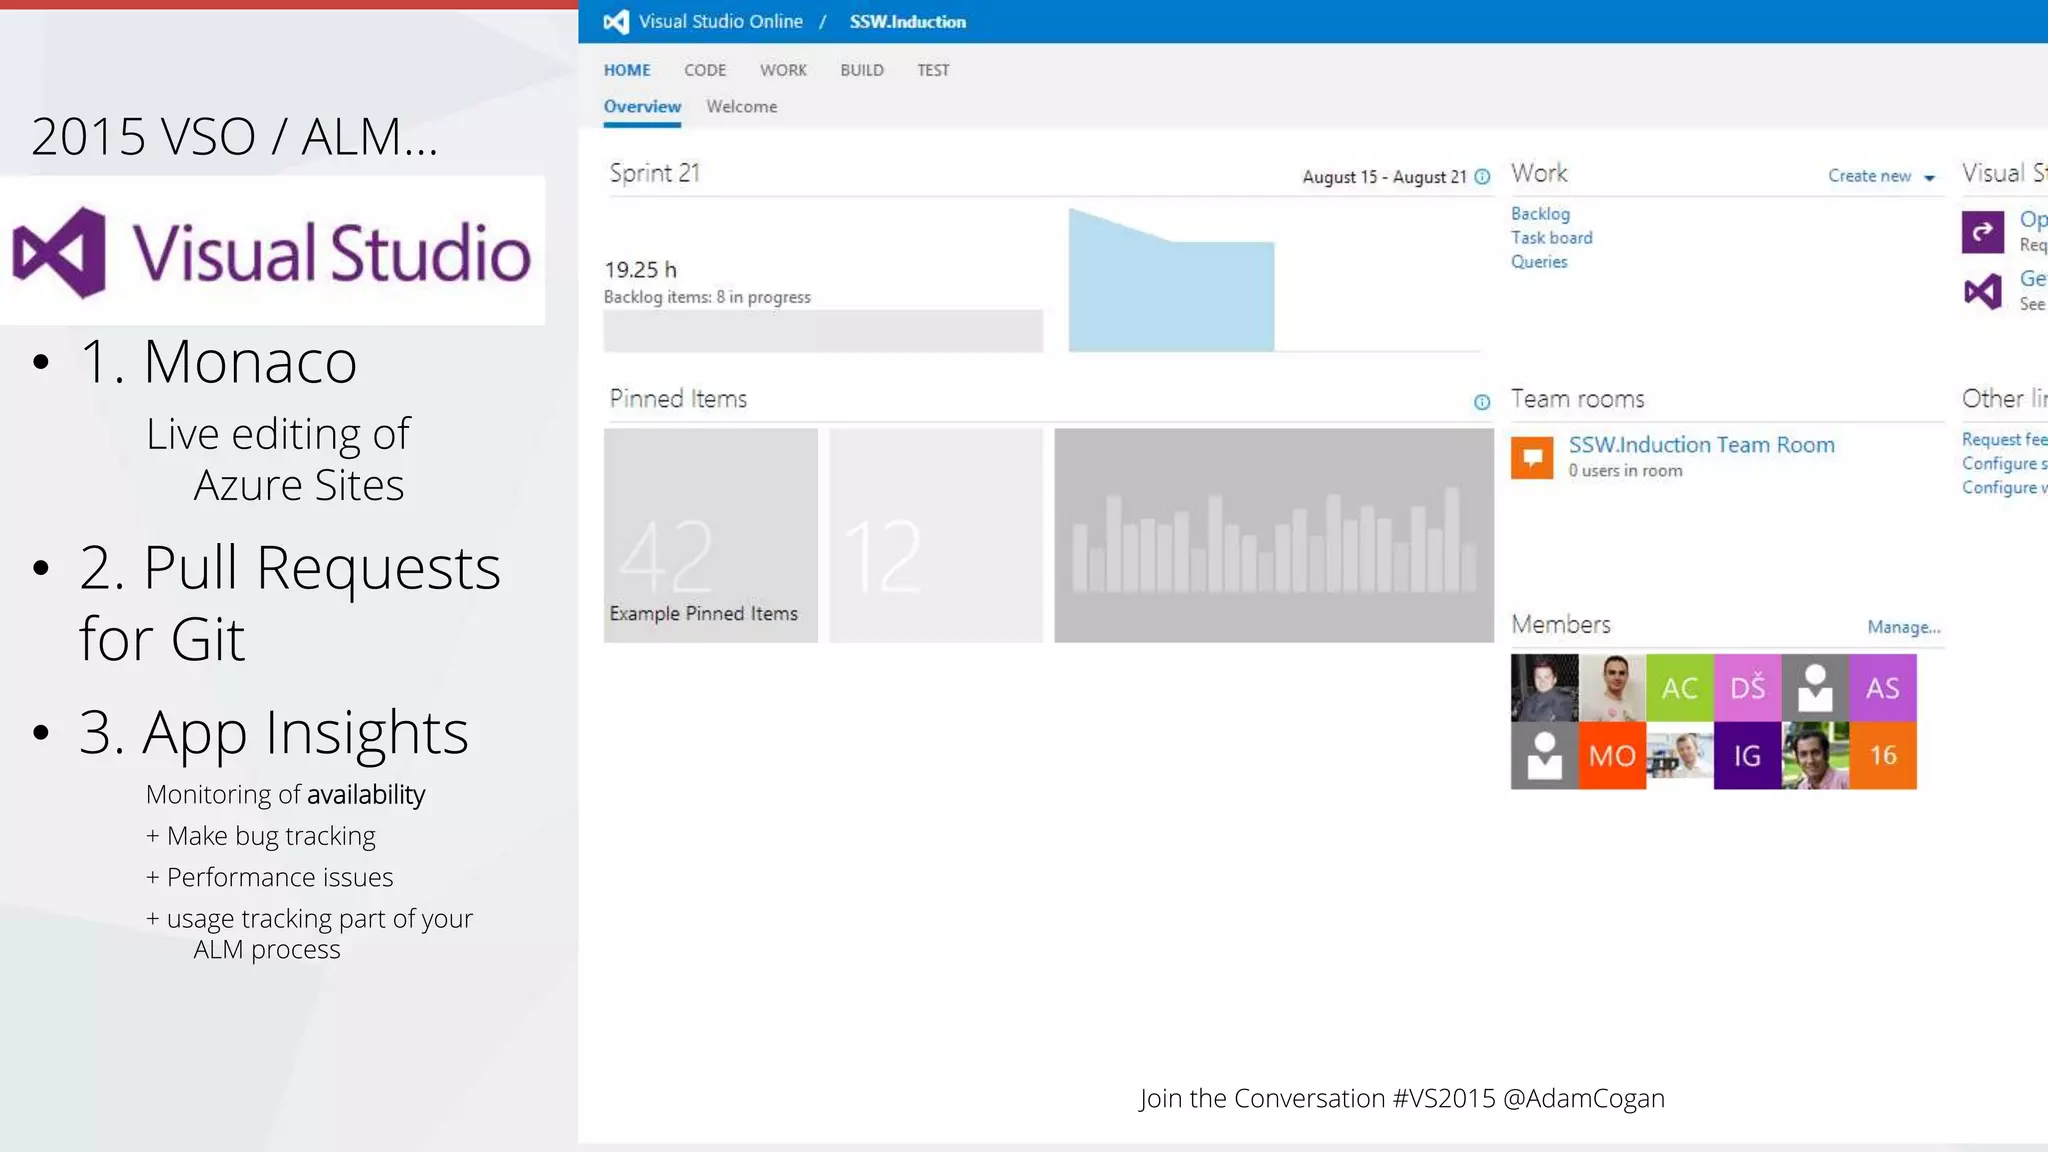The height and width of the screenshot is (1152, 2048).
Task: Click the 'August 15 - August 21' date range
Action: 1384,177
